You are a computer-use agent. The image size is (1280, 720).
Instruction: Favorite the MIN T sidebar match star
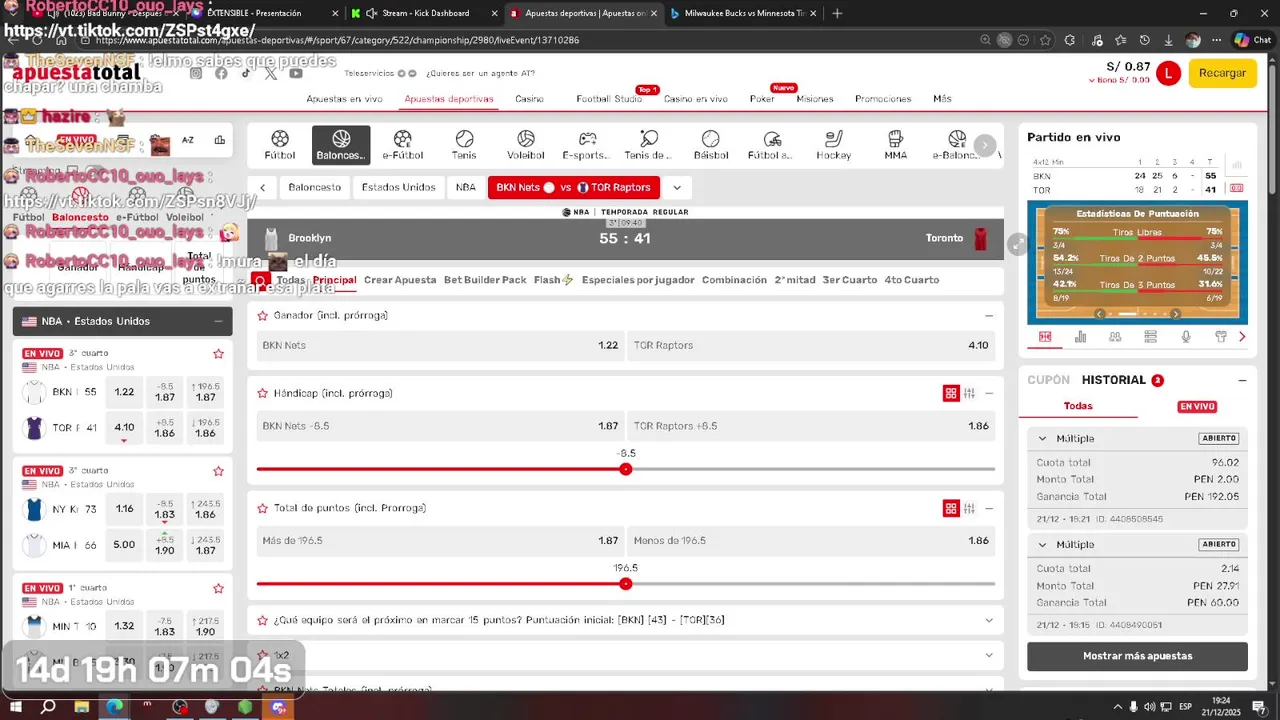click(218, 588)
